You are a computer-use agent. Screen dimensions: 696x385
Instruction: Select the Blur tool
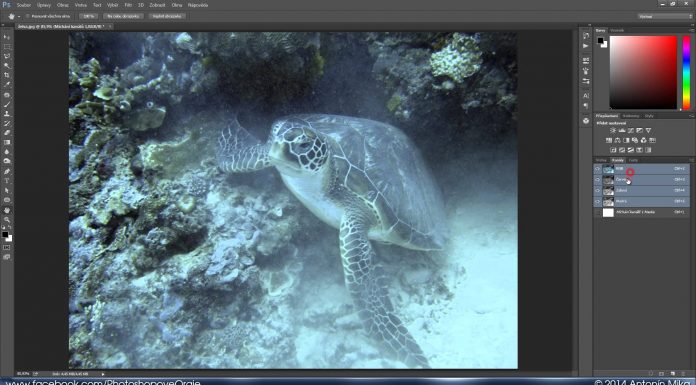(7, 151)
